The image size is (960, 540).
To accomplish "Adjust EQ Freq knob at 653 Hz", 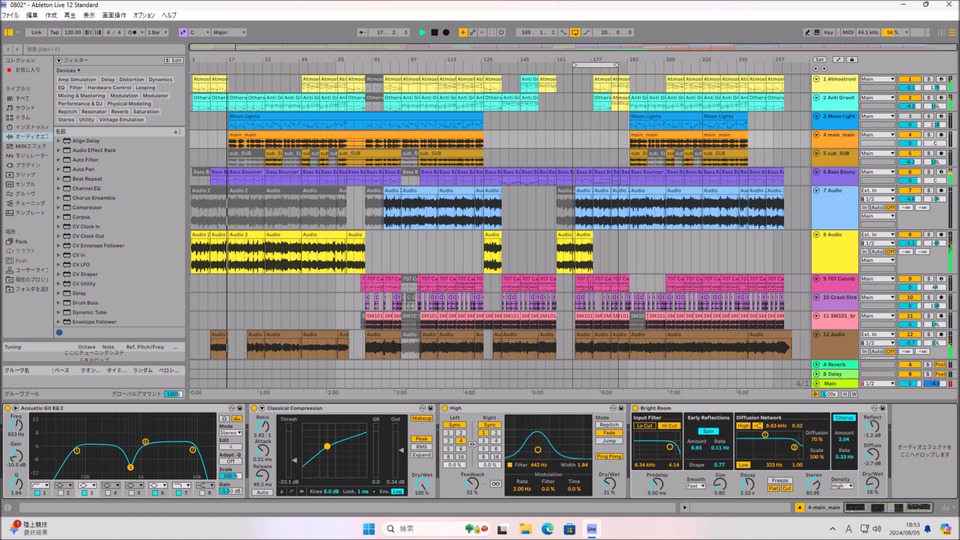I will pos(16,424).
